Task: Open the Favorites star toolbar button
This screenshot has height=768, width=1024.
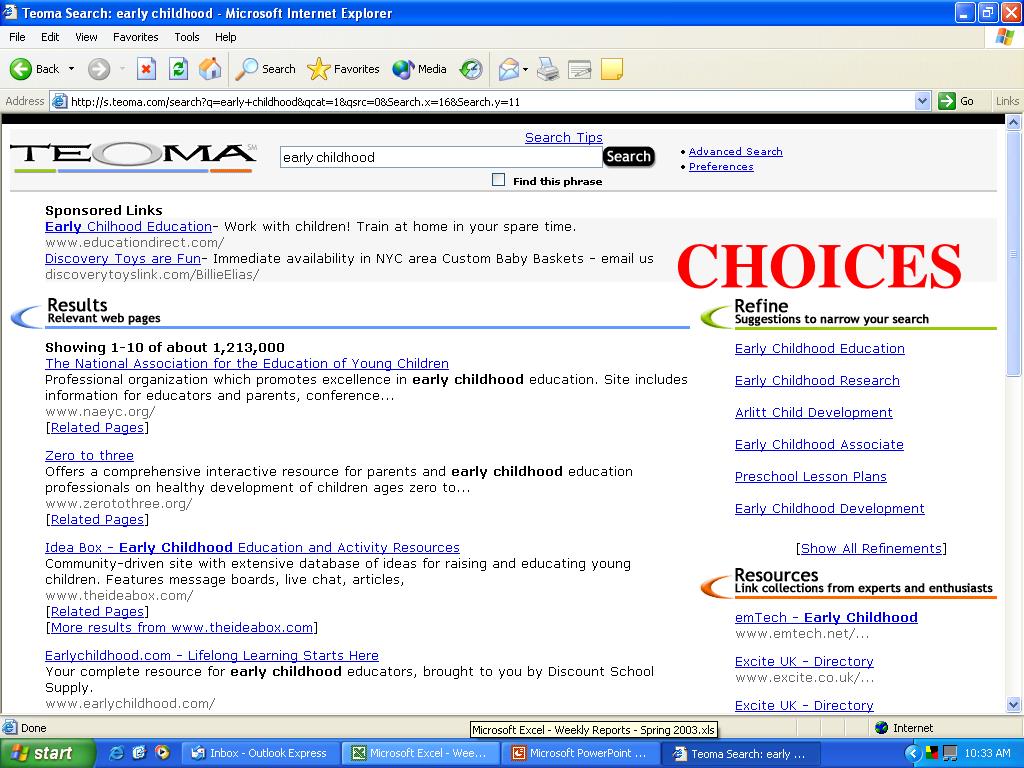Action: tap(344, 69)
